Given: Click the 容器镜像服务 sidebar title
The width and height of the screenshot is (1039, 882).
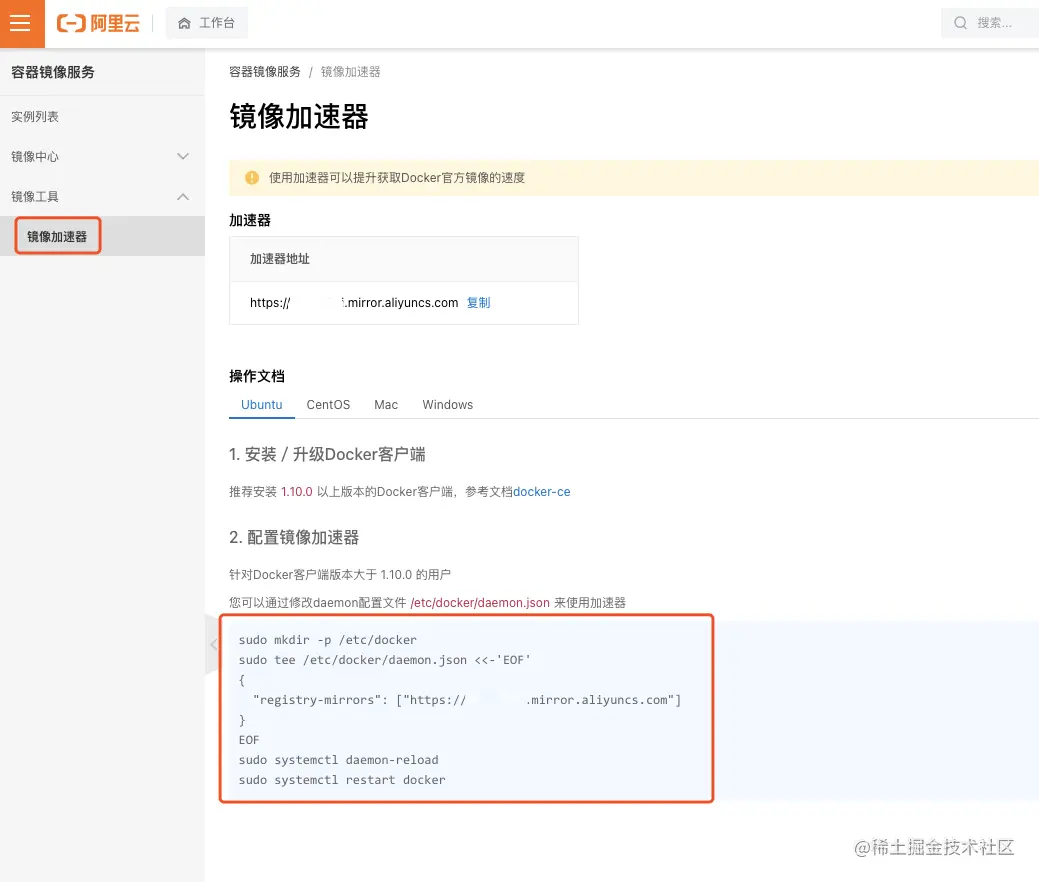Looking at the screenshot, I should [x=53, y=72].
